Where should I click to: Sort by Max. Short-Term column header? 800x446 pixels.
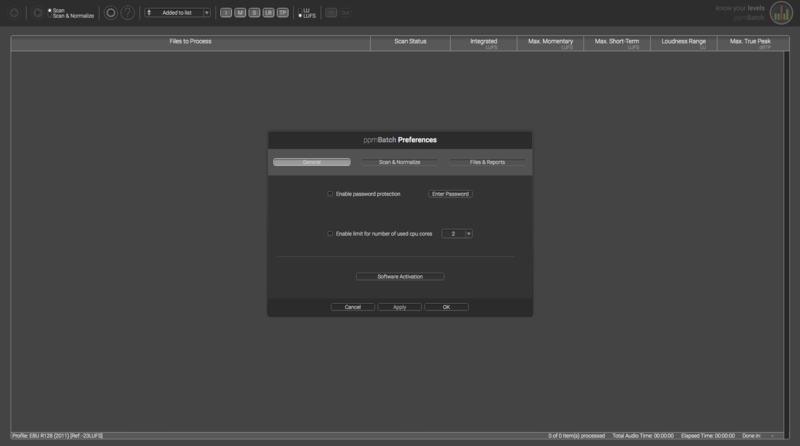617,43
